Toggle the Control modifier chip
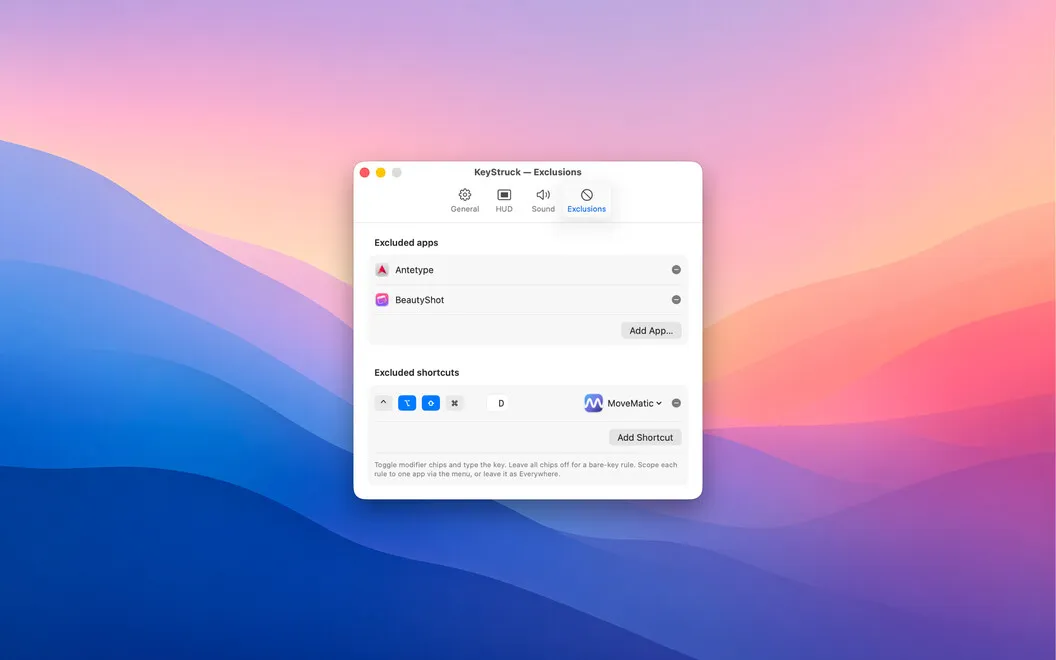 383,403
